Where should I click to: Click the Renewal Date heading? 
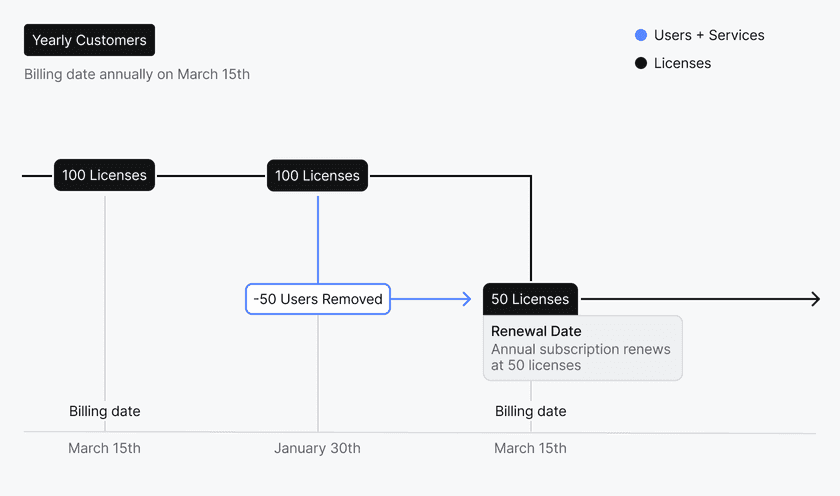click(536, 331)
